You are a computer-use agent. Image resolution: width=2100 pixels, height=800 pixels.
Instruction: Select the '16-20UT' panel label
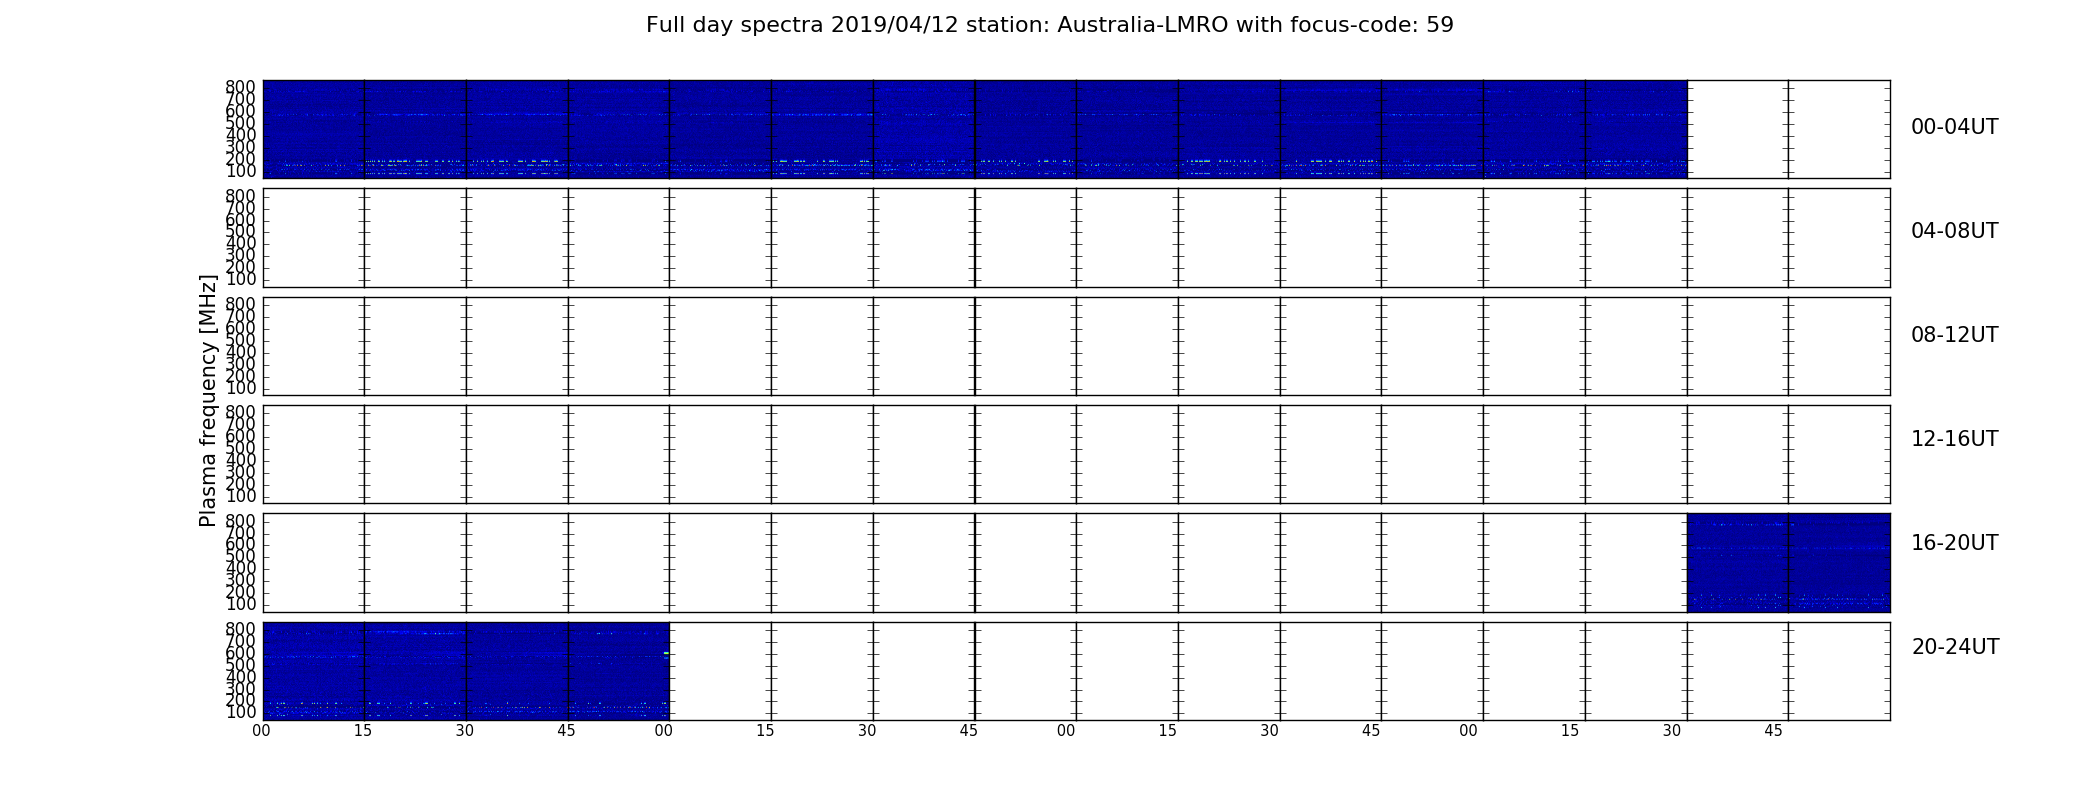point(1954,543)
